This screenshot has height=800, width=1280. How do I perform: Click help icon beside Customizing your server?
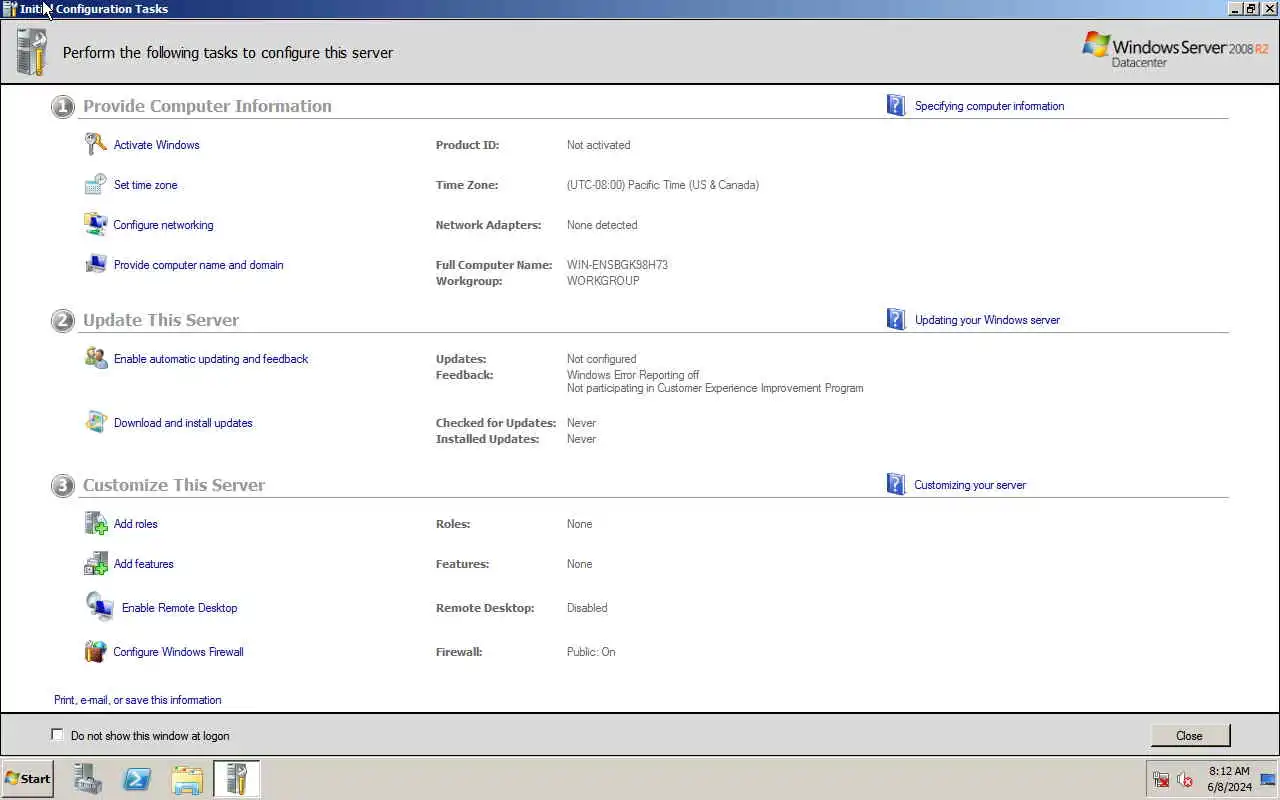pos(896,484)
